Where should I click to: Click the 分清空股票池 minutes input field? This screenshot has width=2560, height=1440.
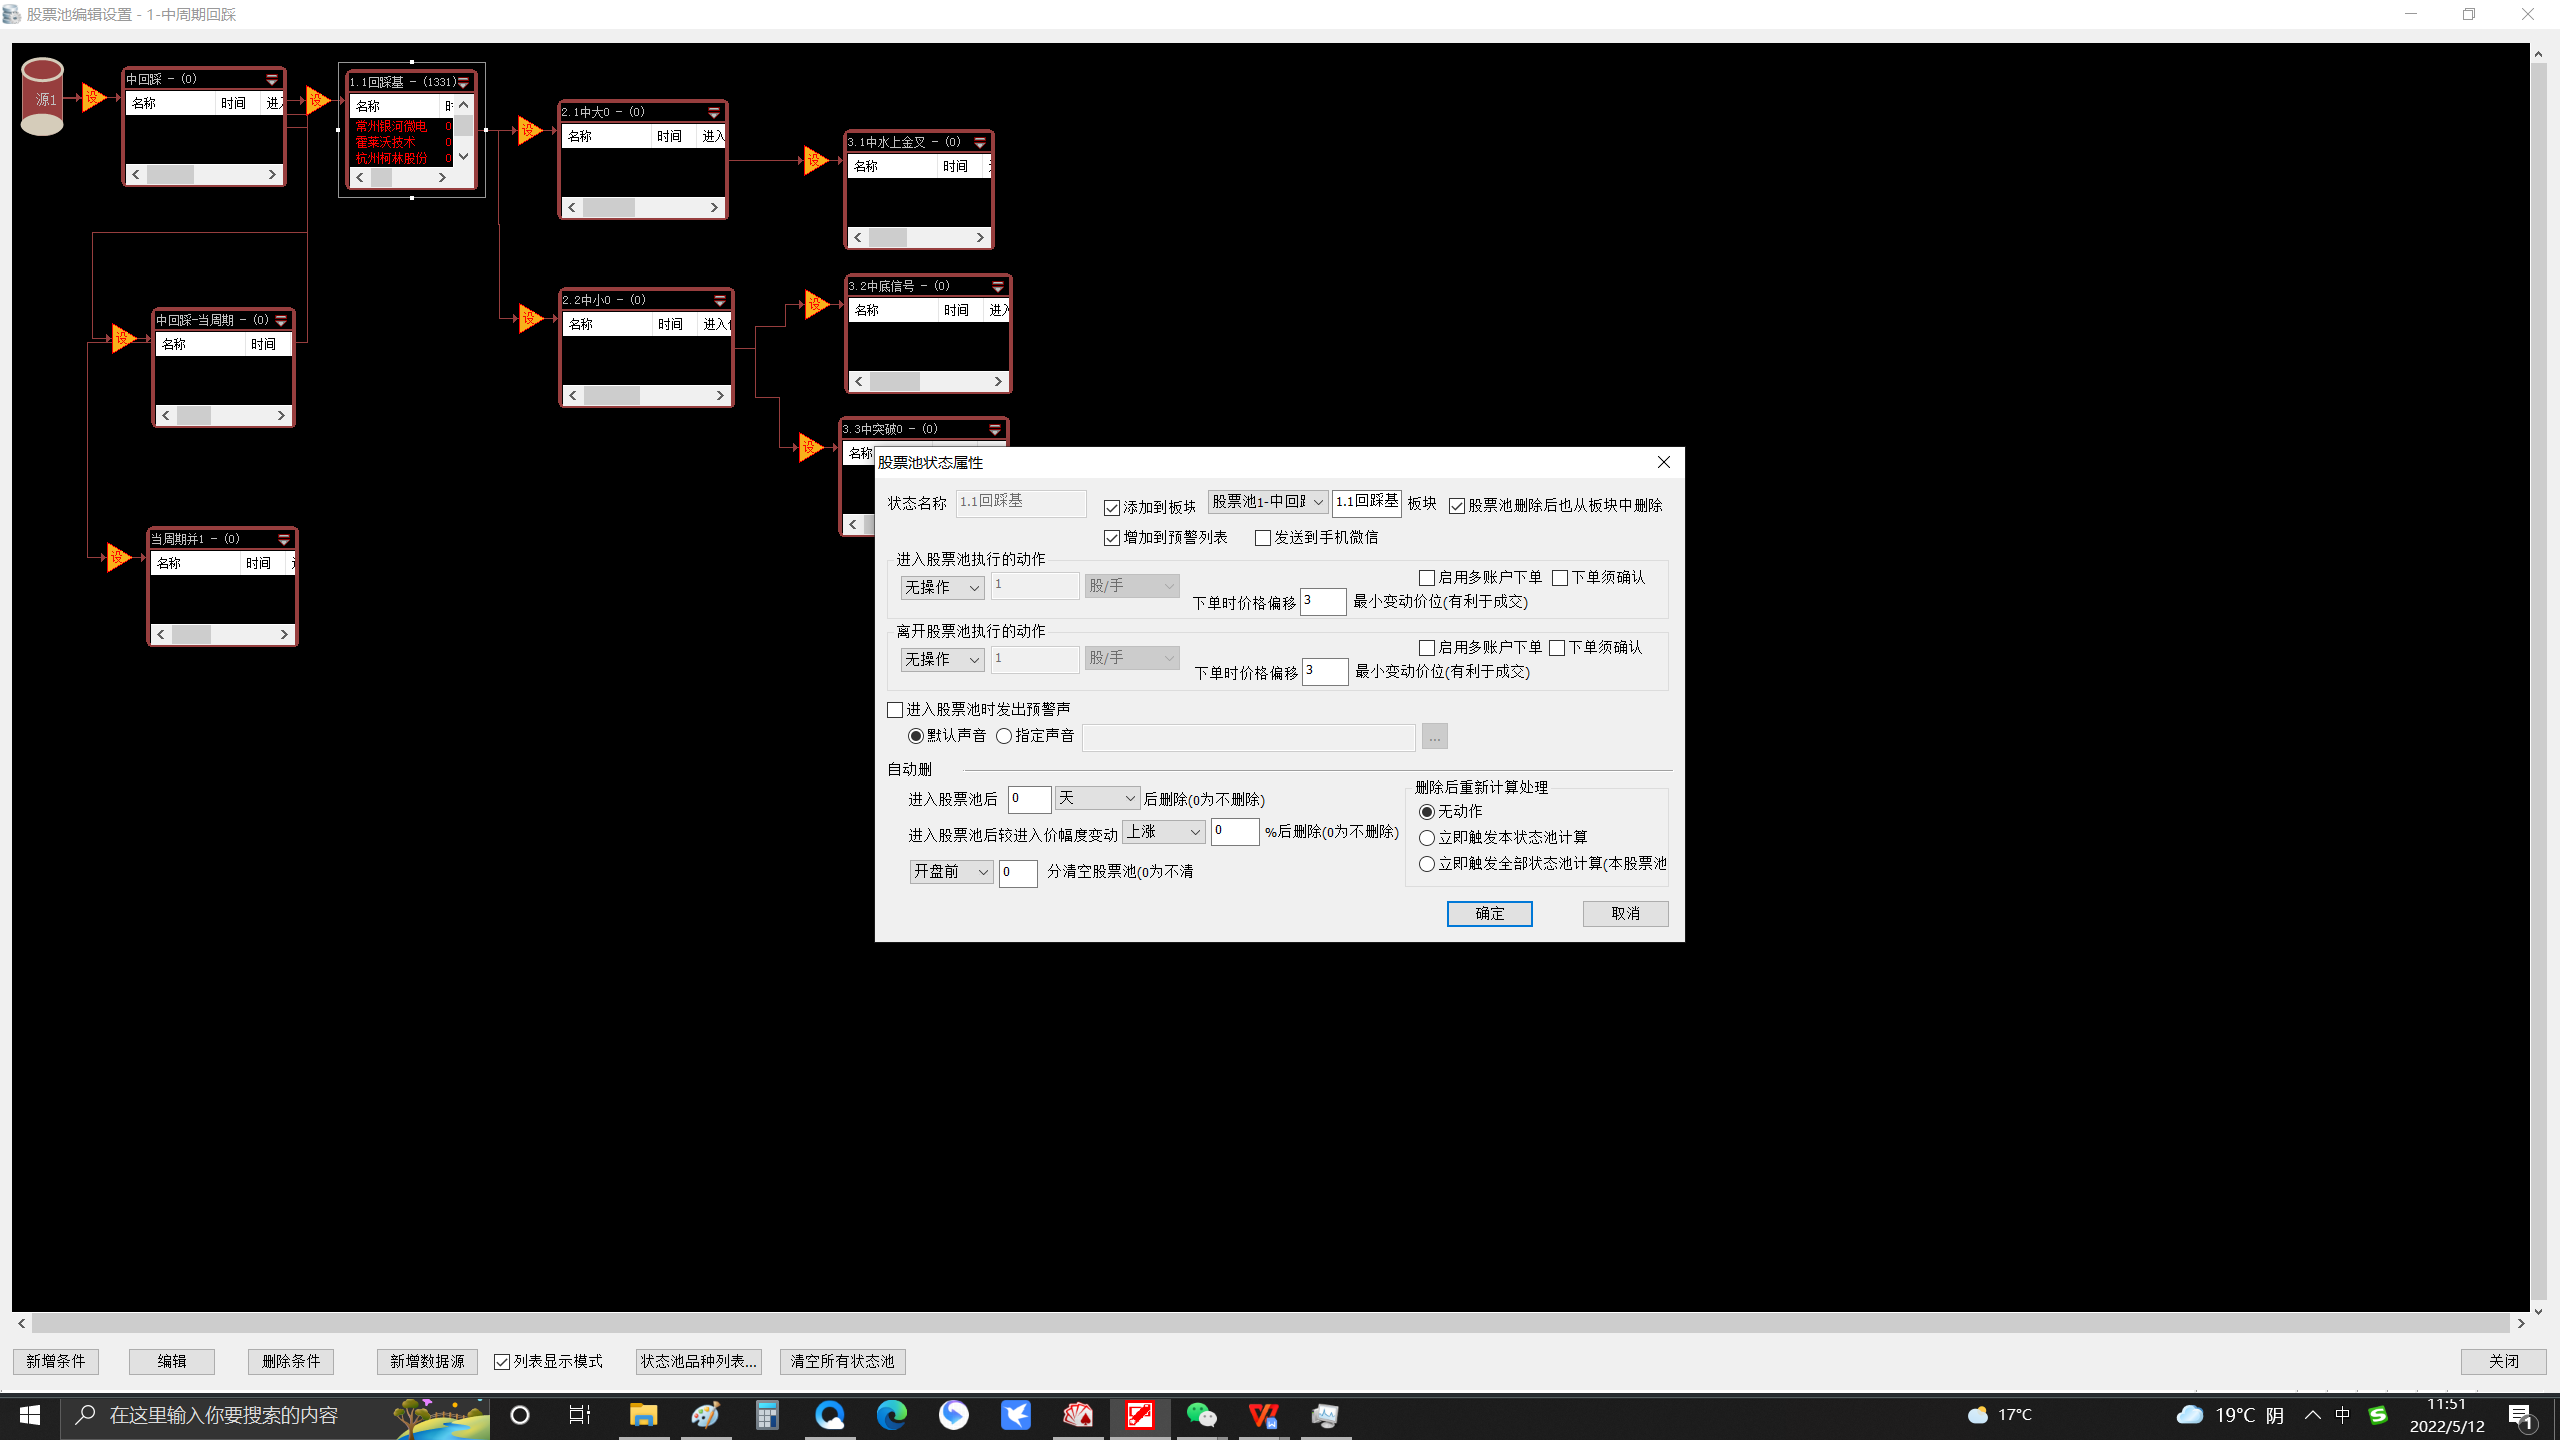click(x=1018, y=872)
